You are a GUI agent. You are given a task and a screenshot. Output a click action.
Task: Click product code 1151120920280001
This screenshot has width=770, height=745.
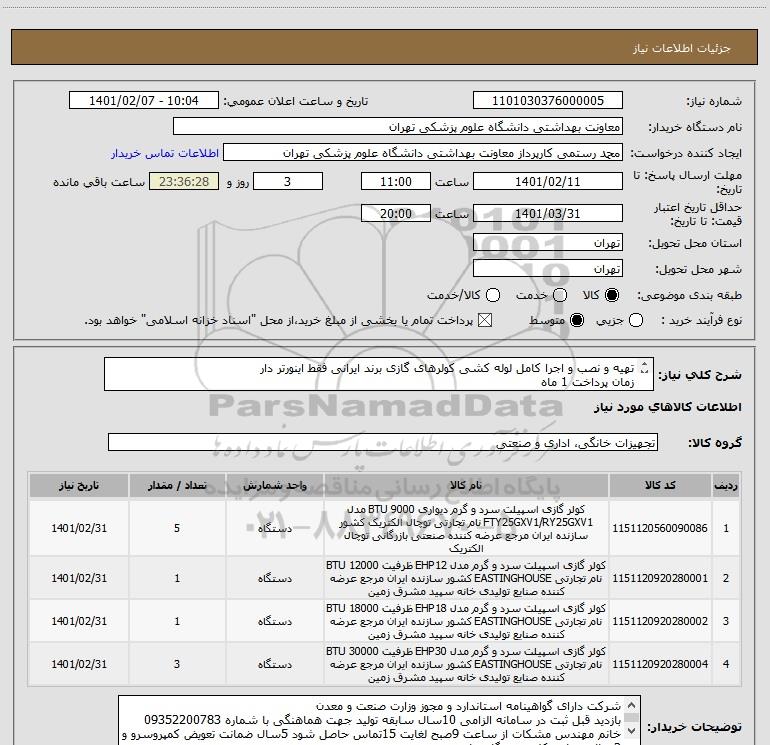[660, 579]
